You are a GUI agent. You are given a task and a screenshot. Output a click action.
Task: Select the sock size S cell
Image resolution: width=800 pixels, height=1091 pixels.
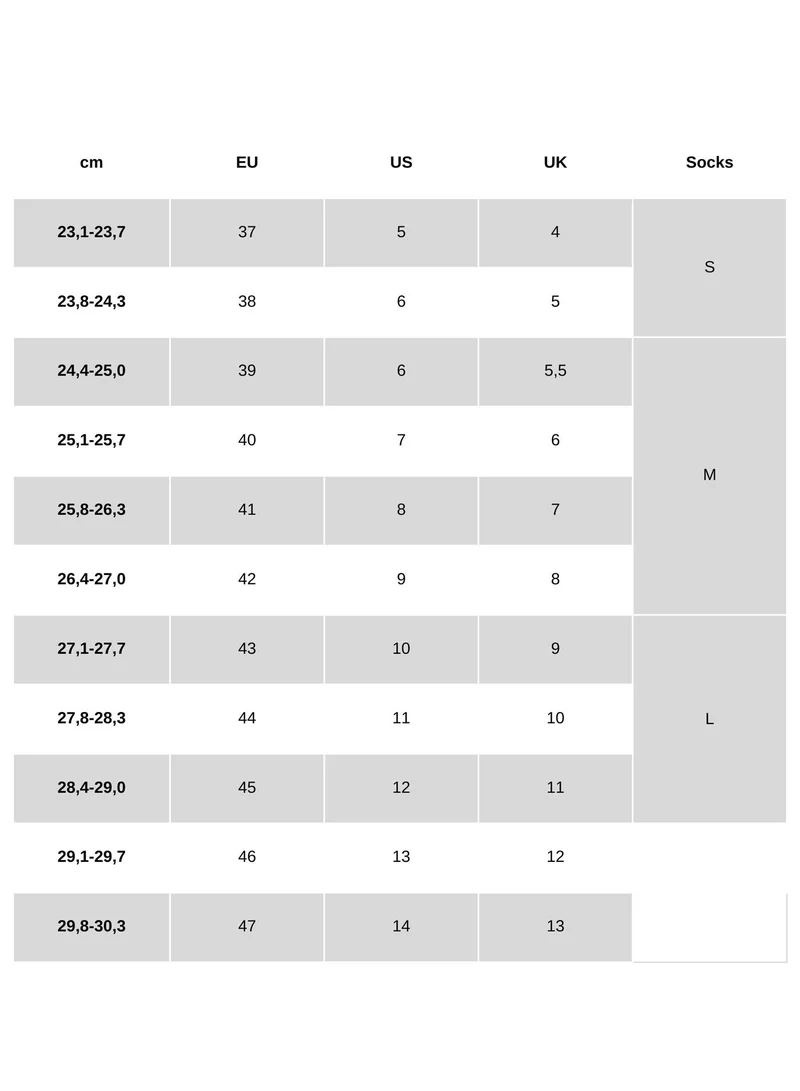point(709,267)
